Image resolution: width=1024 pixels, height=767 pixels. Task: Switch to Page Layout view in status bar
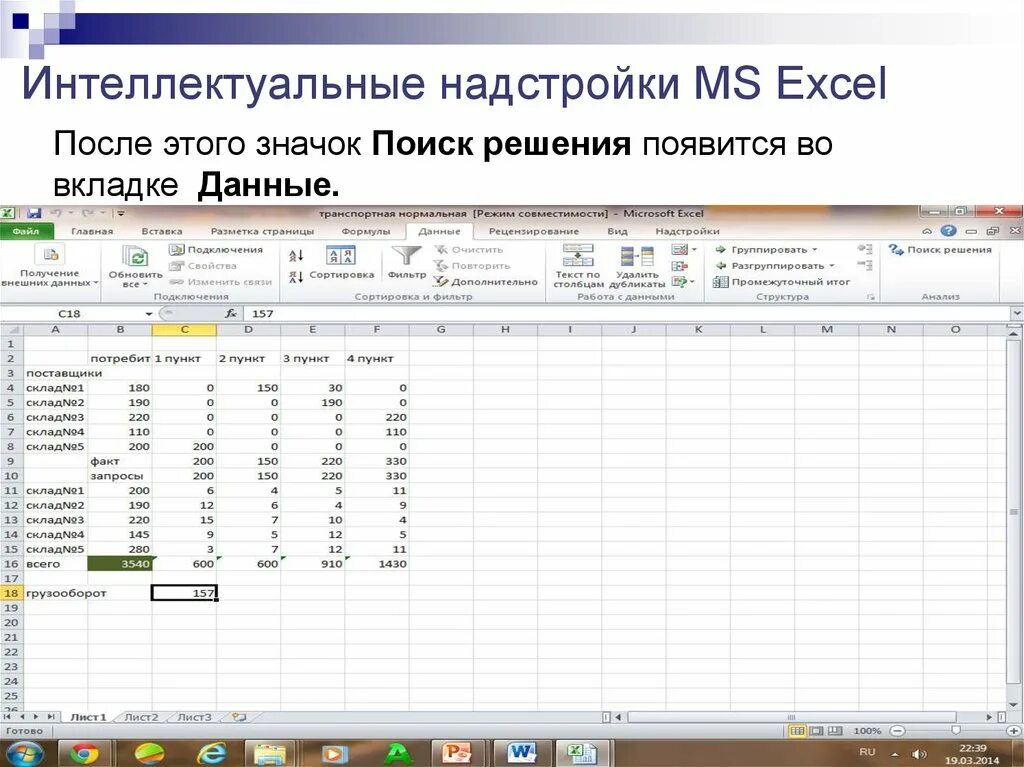tap(817, 730)
